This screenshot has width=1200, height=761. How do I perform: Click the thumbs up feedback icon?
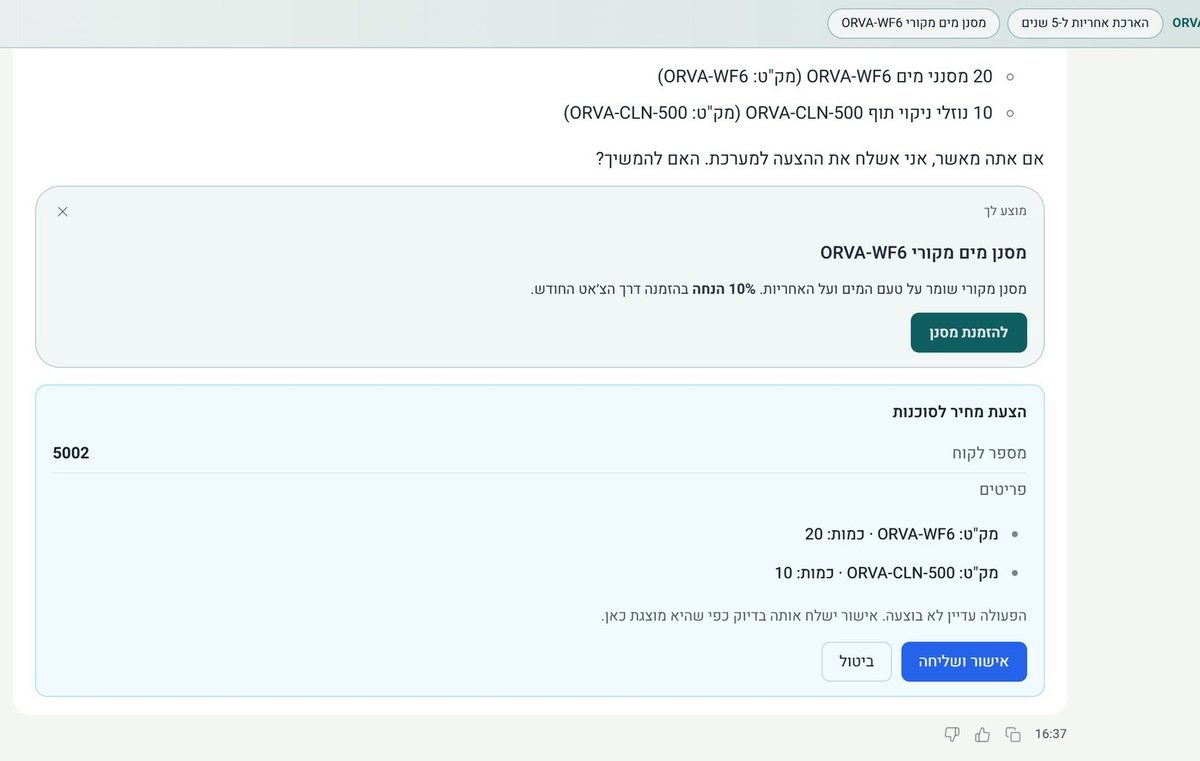[982, 734]
